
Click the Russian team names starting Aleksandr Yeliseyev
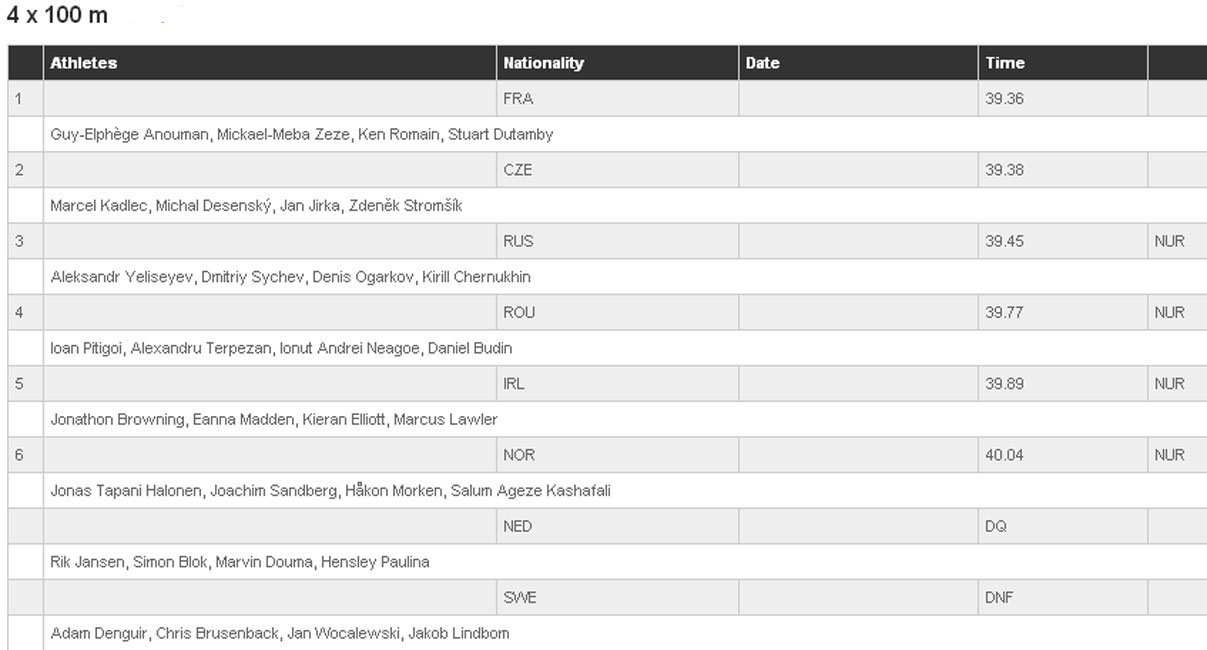(290, 277)
